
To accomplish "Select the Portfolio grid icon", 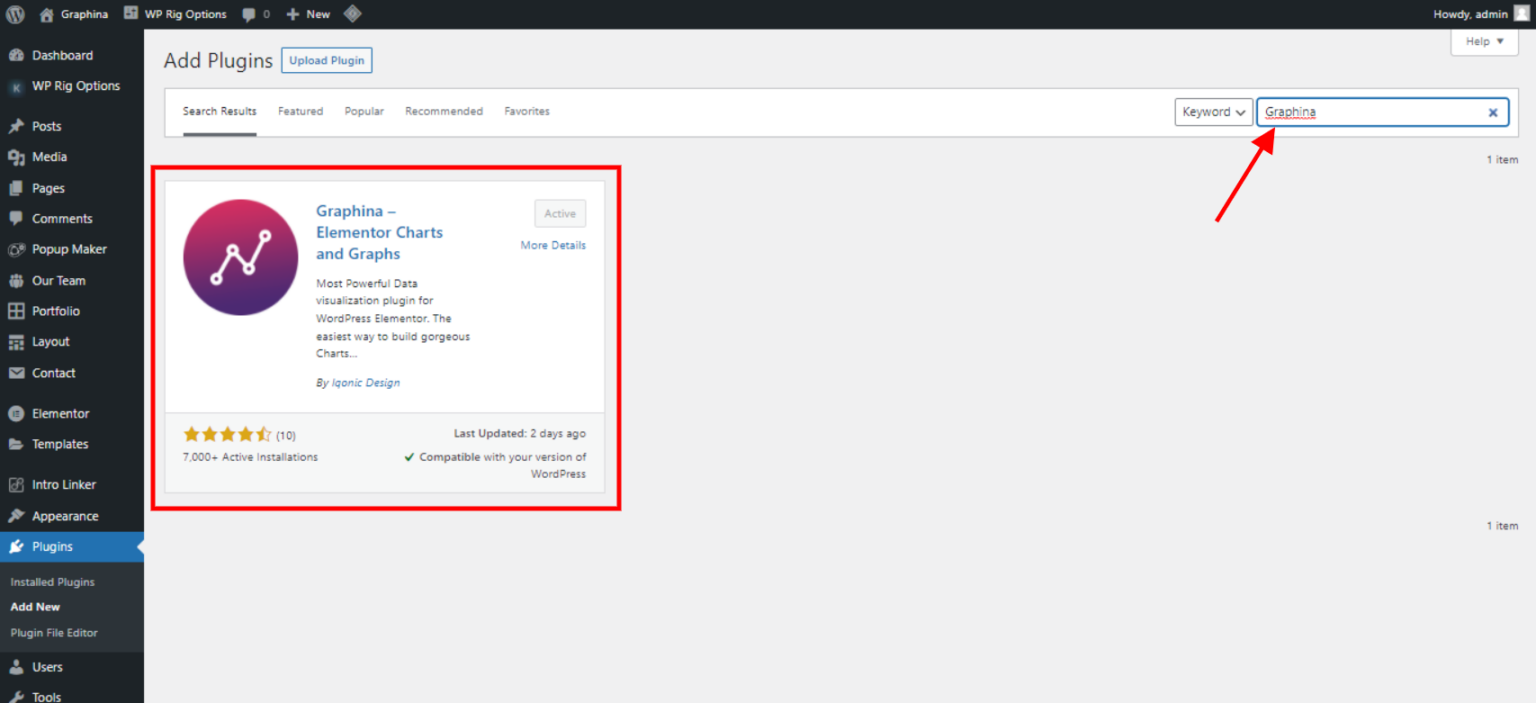I will point(20,310).
